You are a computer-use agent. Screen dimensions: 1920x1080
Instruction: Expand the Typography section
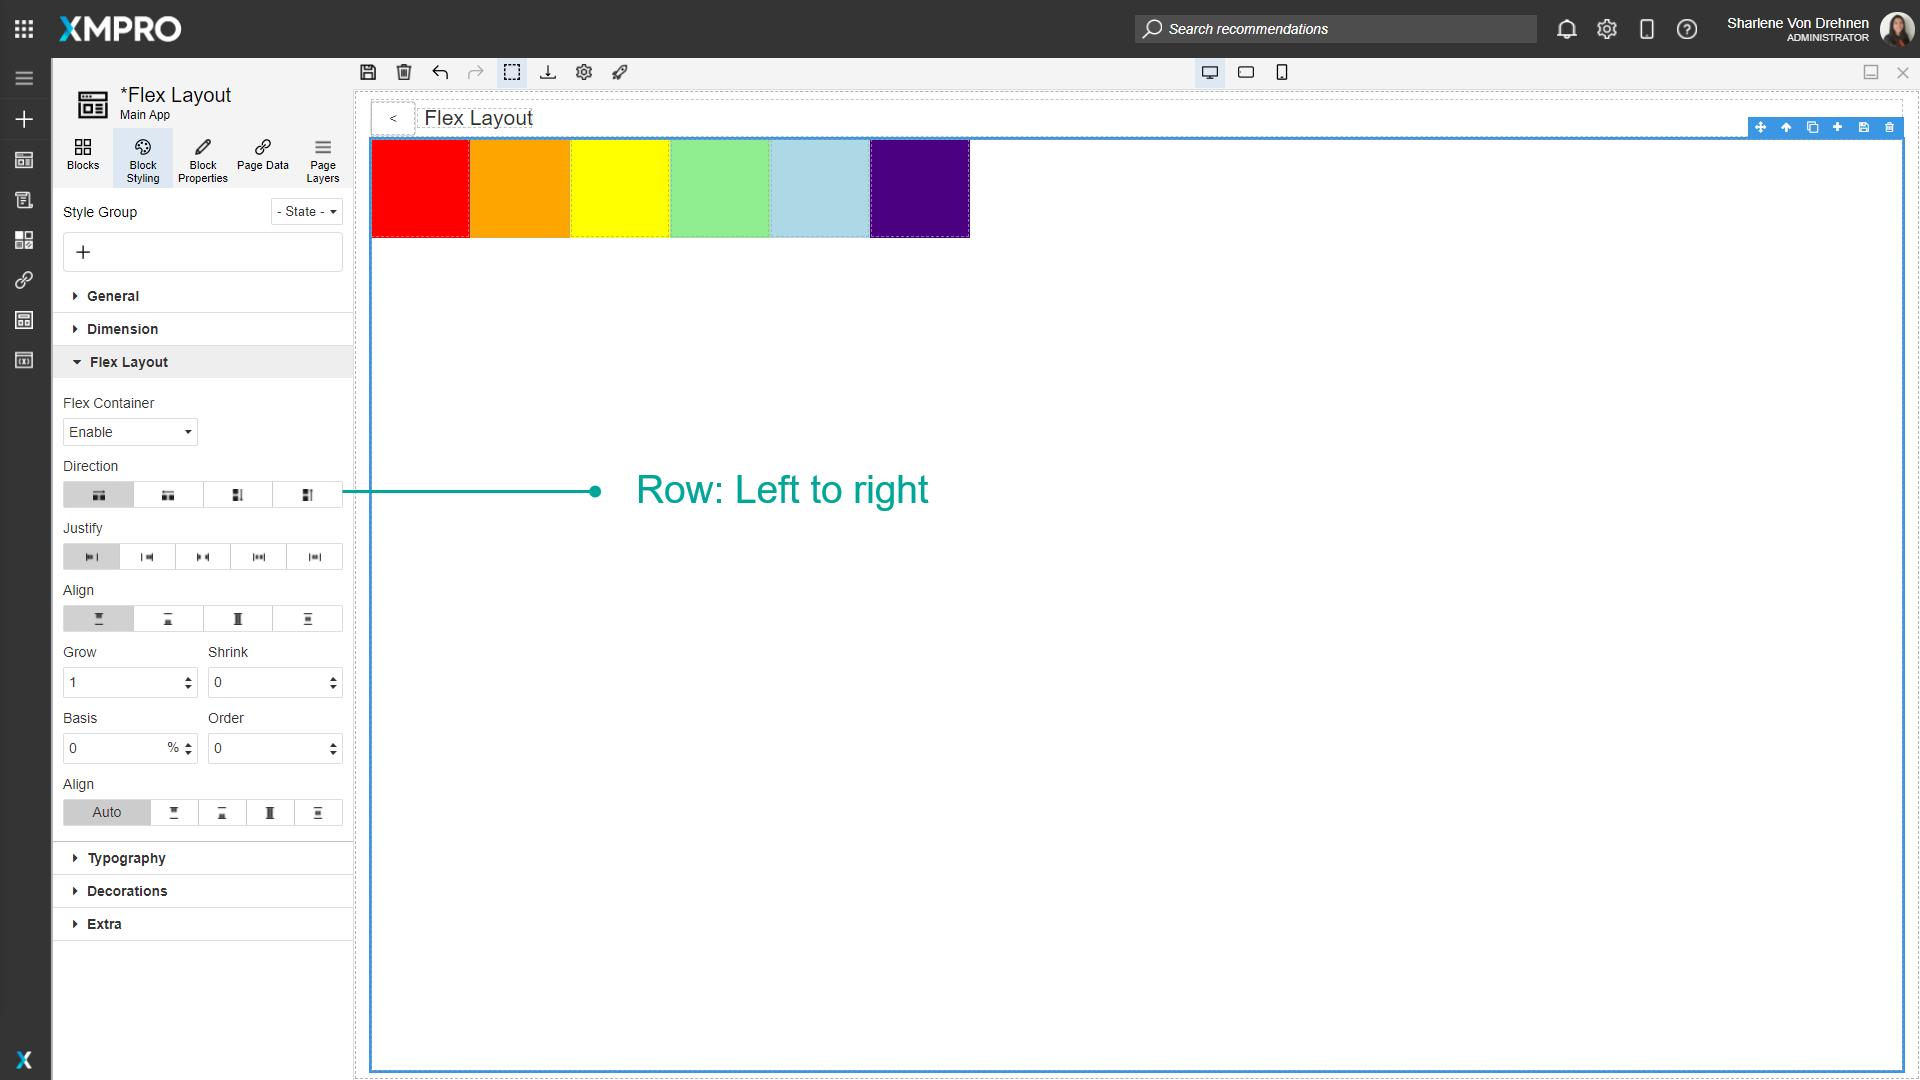125,857
